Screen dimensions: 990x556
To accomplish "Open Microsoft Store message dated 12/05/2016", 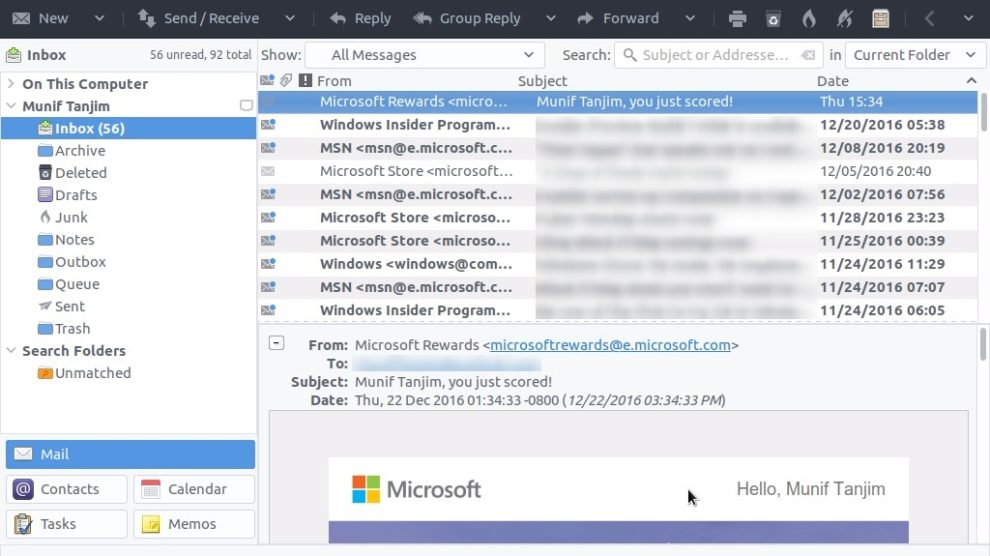I will (617, 171).
